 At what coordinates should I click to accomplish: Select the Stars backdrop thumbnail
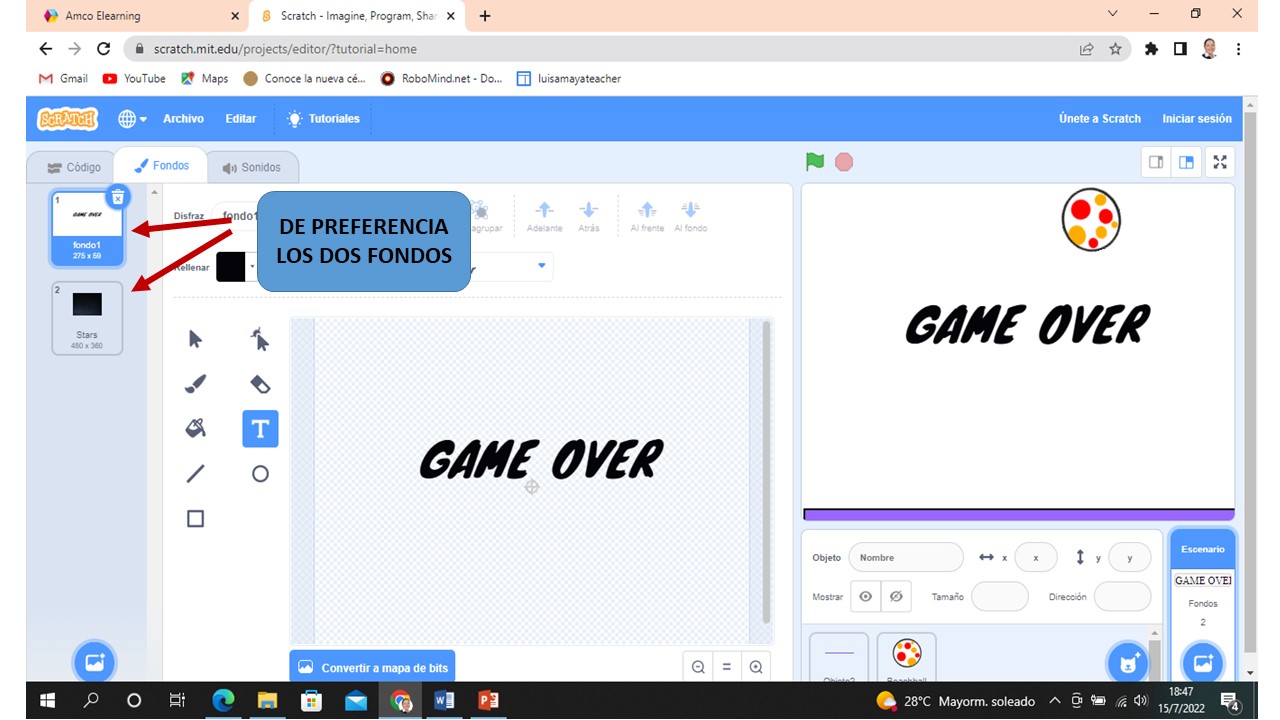[87, 317]
